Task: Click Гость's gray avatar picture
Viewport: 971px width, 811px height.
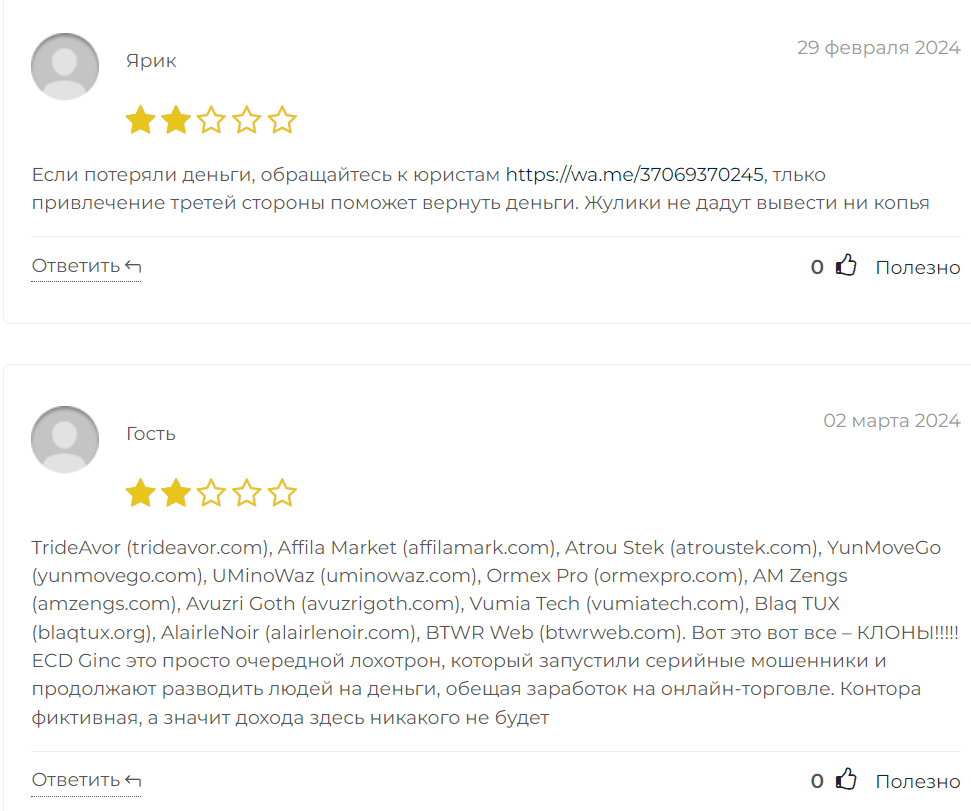Action: click(65, 440)
